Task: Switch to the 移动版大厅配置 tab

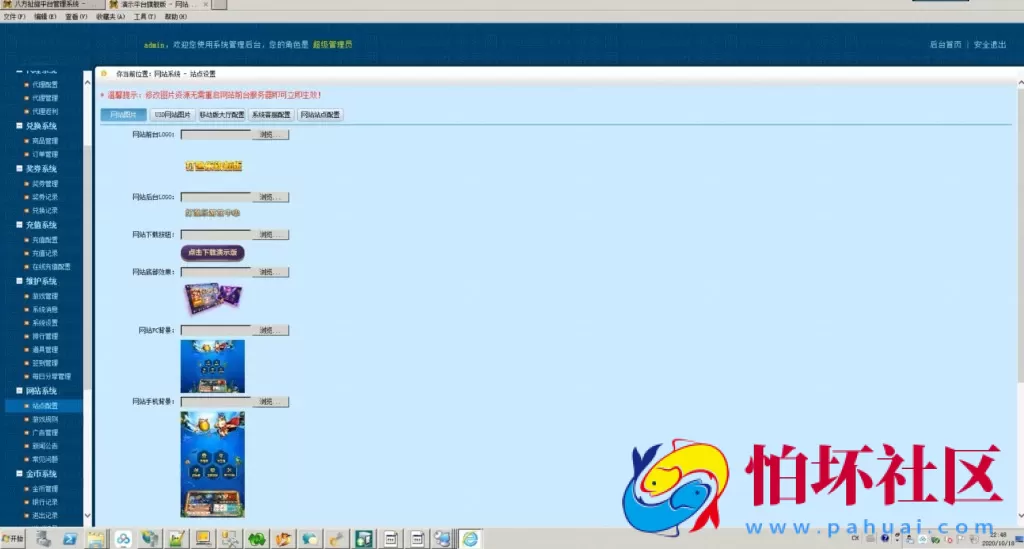Action: click(221, 115)
